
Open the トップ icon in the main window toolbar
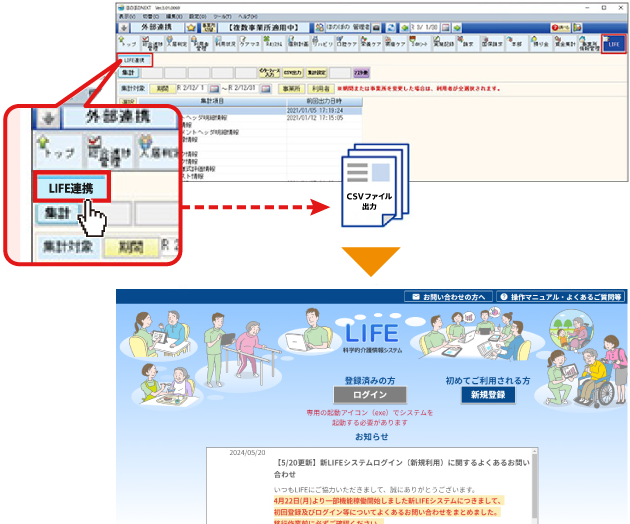tap(128, 43)
